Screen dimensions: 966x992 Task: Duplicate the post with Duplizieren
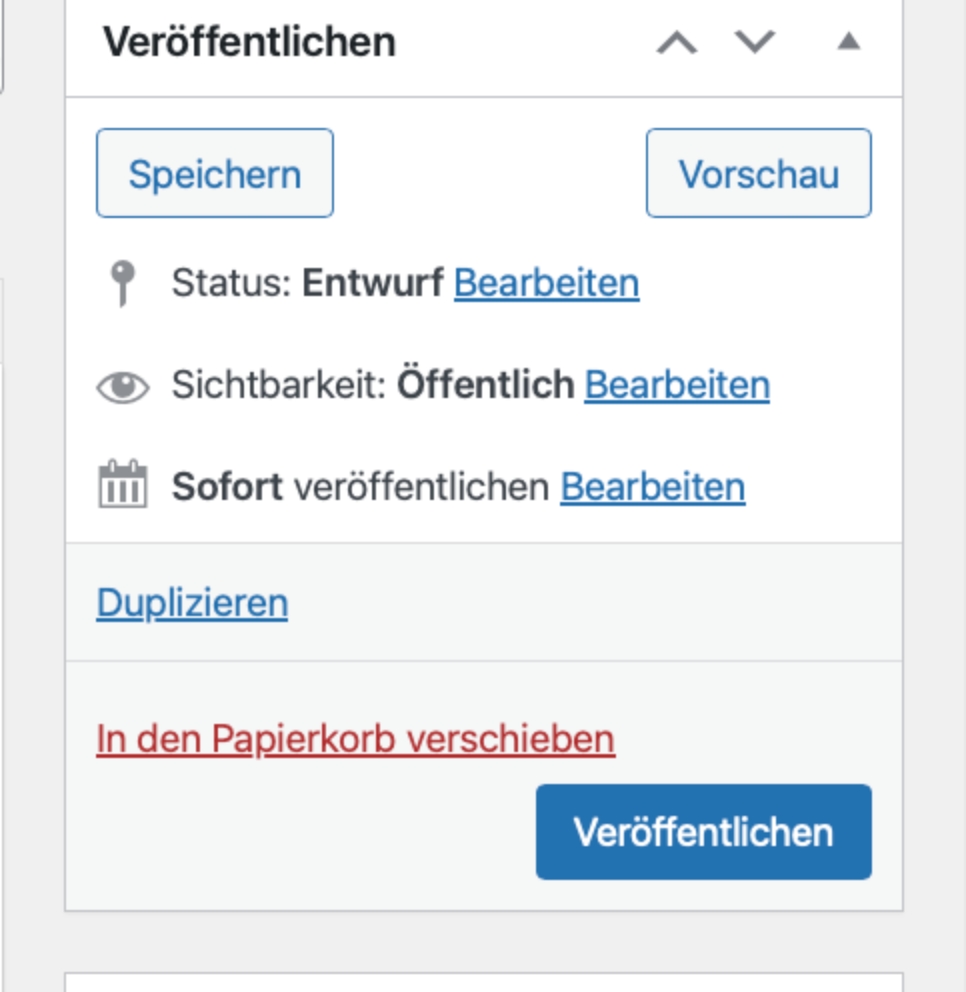coord(192,603)
